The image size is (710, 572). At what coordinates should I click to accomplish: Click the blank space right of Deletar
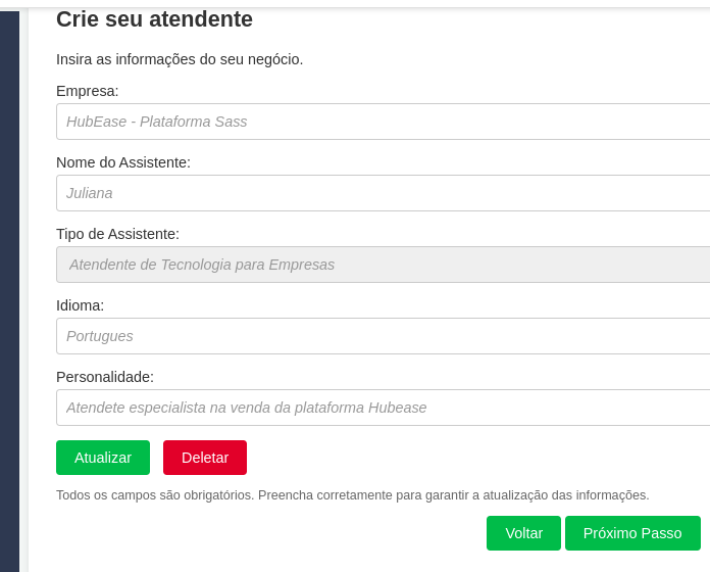coord(450,458)
